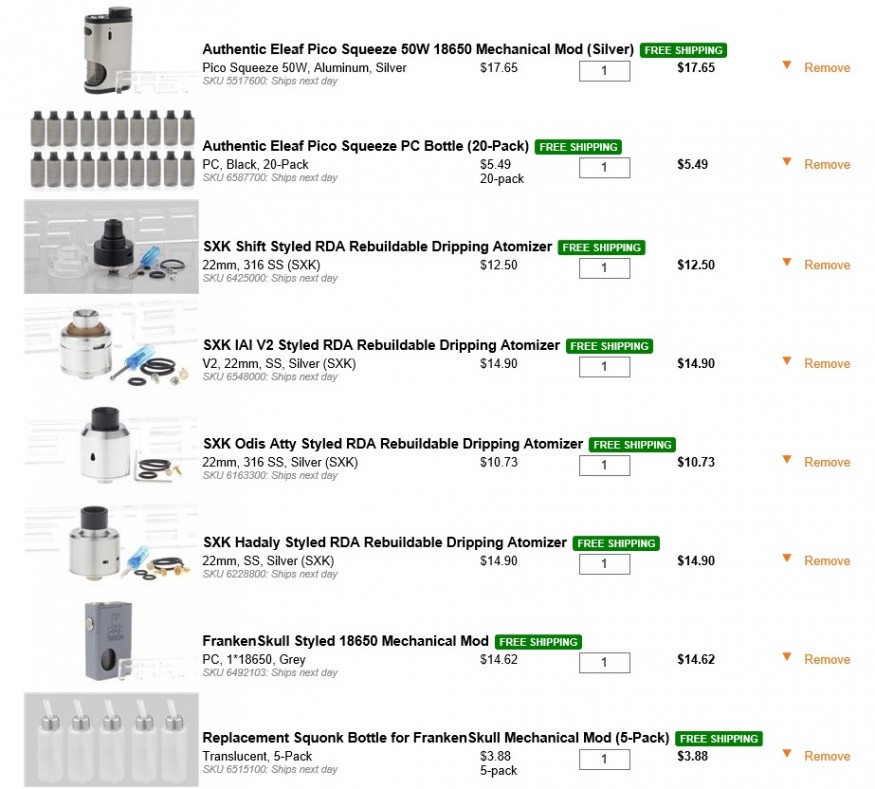Screen dimensions: 875x789
Task: Remove the SXK Shift Styled RDA item
Action: point(827,265)
